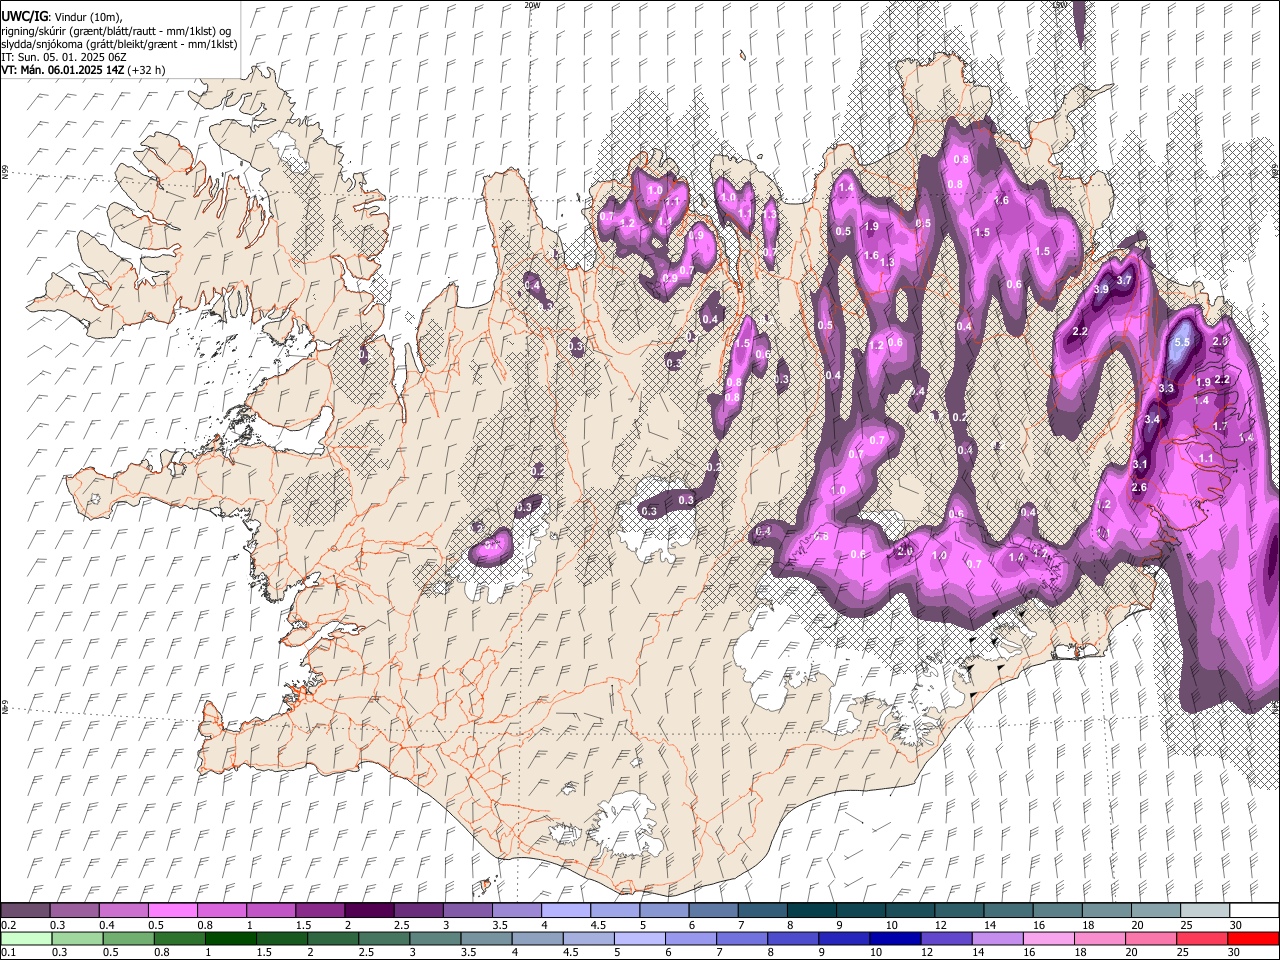This screenshot has height=960, width=1280.
Task: Click the 3.7 precipitation value on the map
Action: click(1124, 281)
